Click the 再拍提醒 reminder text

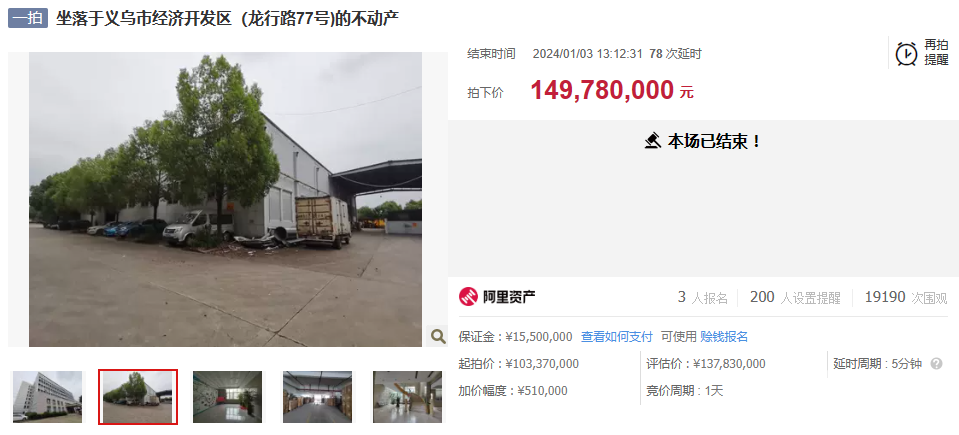coord(936,53)
